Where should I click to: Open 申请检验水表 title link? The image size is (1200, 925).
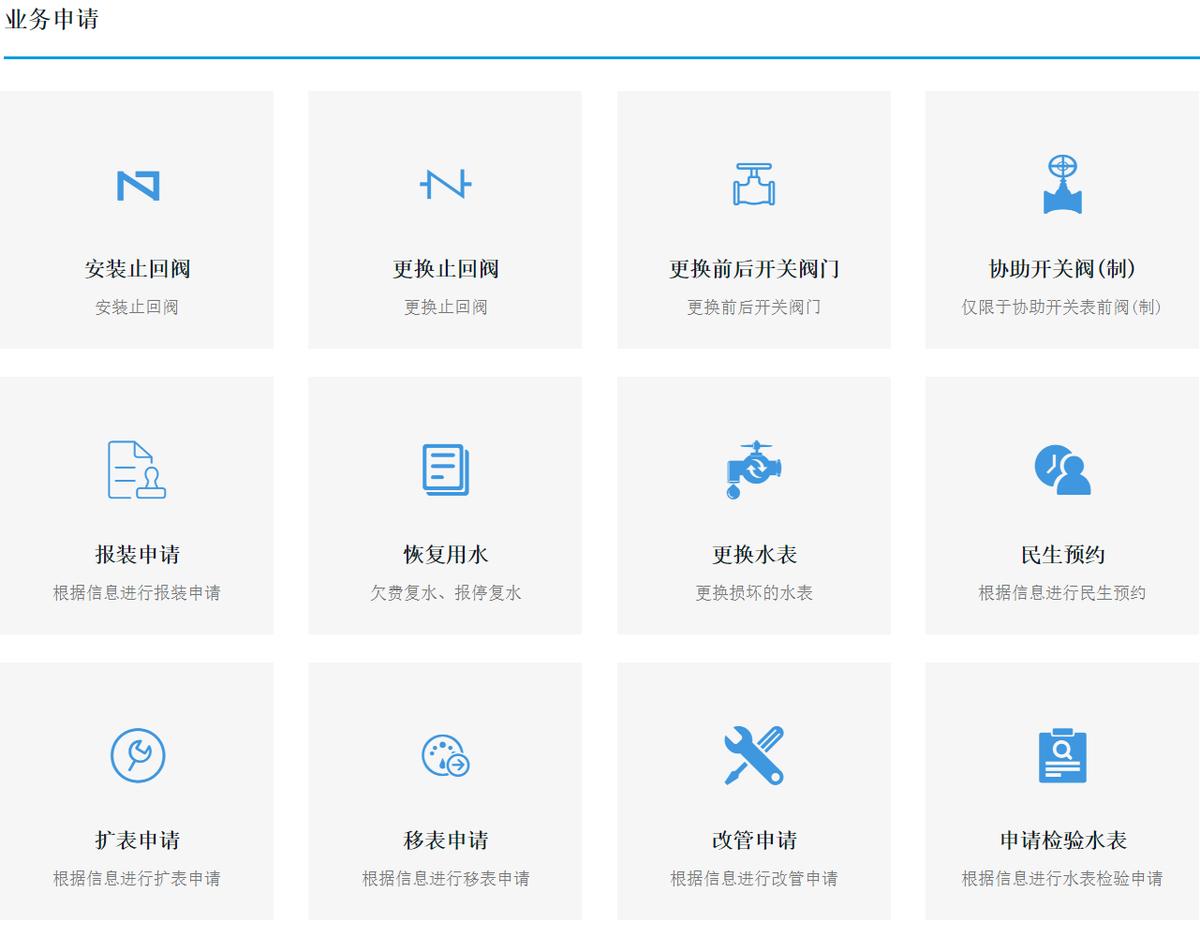(x=1062, y=840)
